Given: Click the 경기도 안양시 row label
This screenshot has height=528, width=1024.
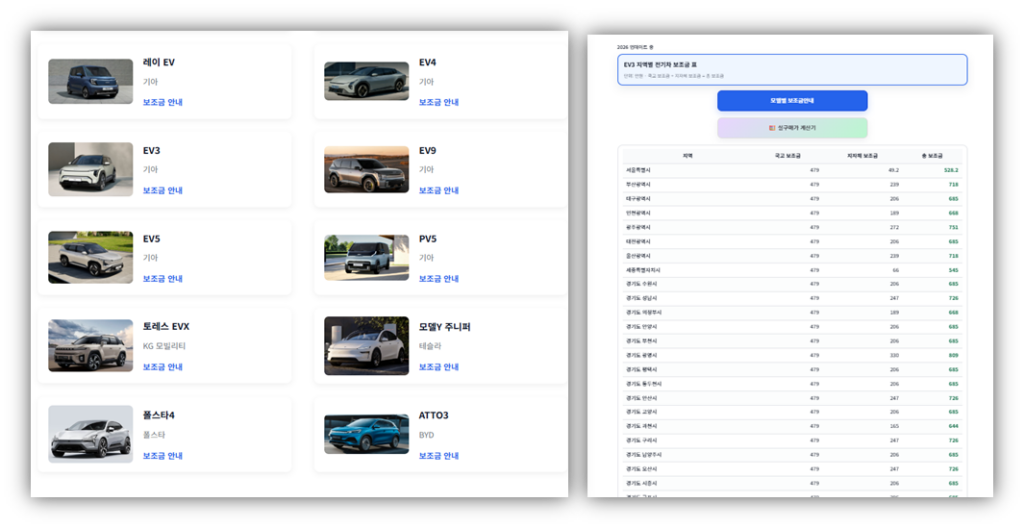Looking at the screenshot, I should pos(641,327).
